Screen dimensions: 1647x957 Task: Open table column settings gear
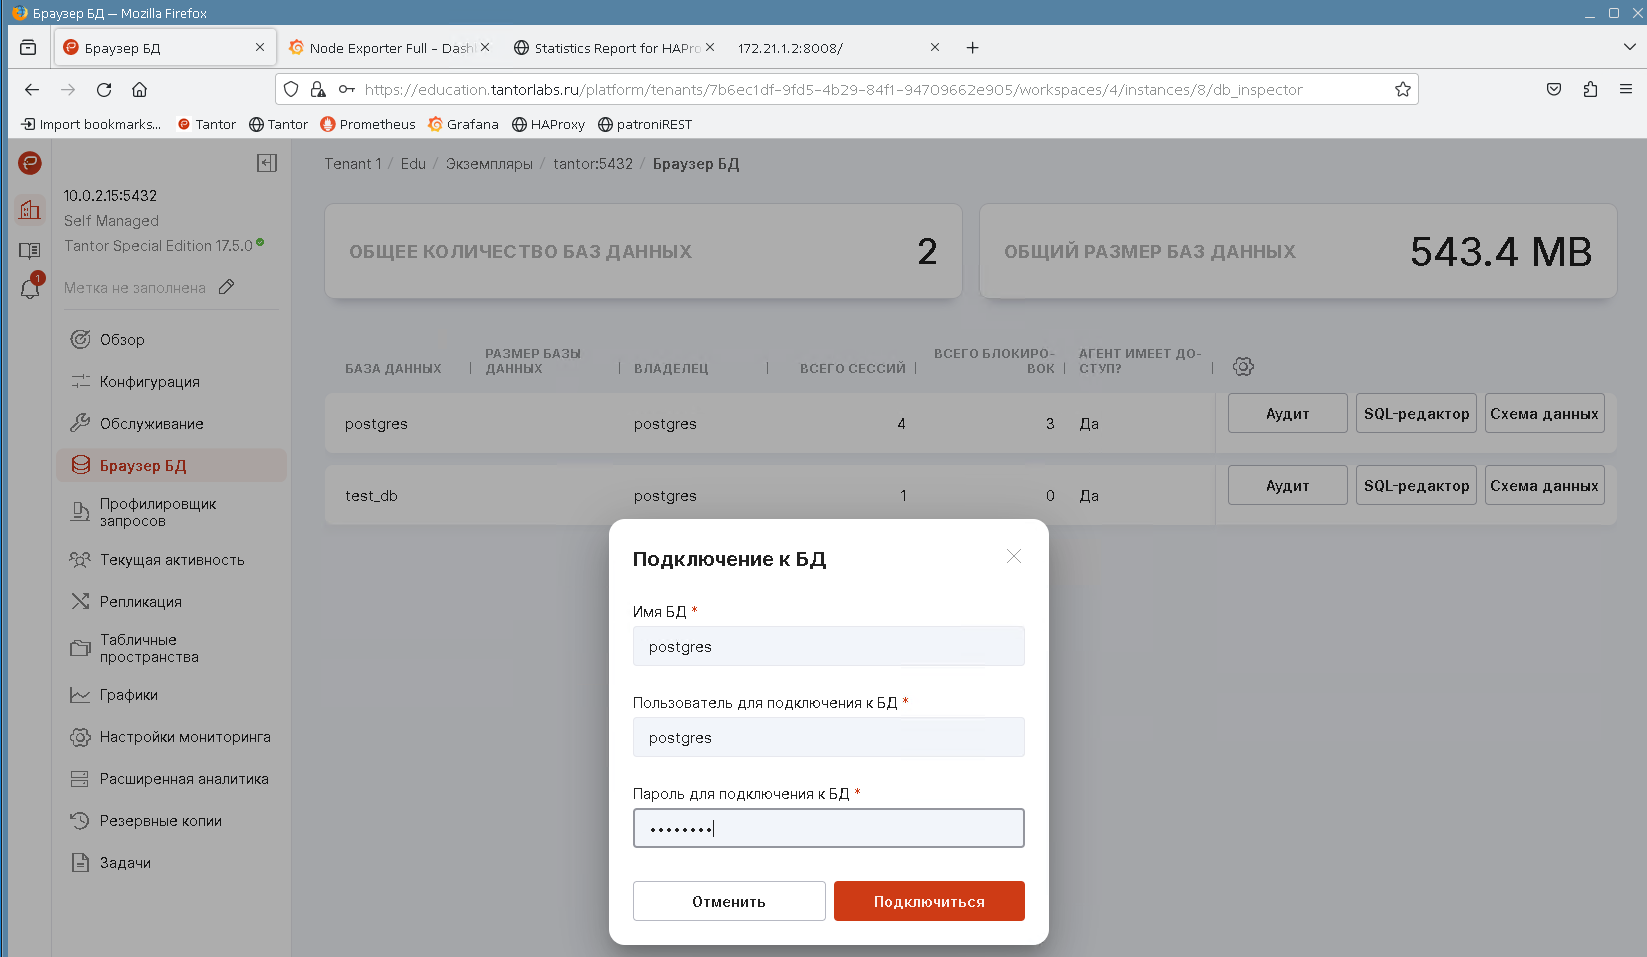(x=1243, y=367)
